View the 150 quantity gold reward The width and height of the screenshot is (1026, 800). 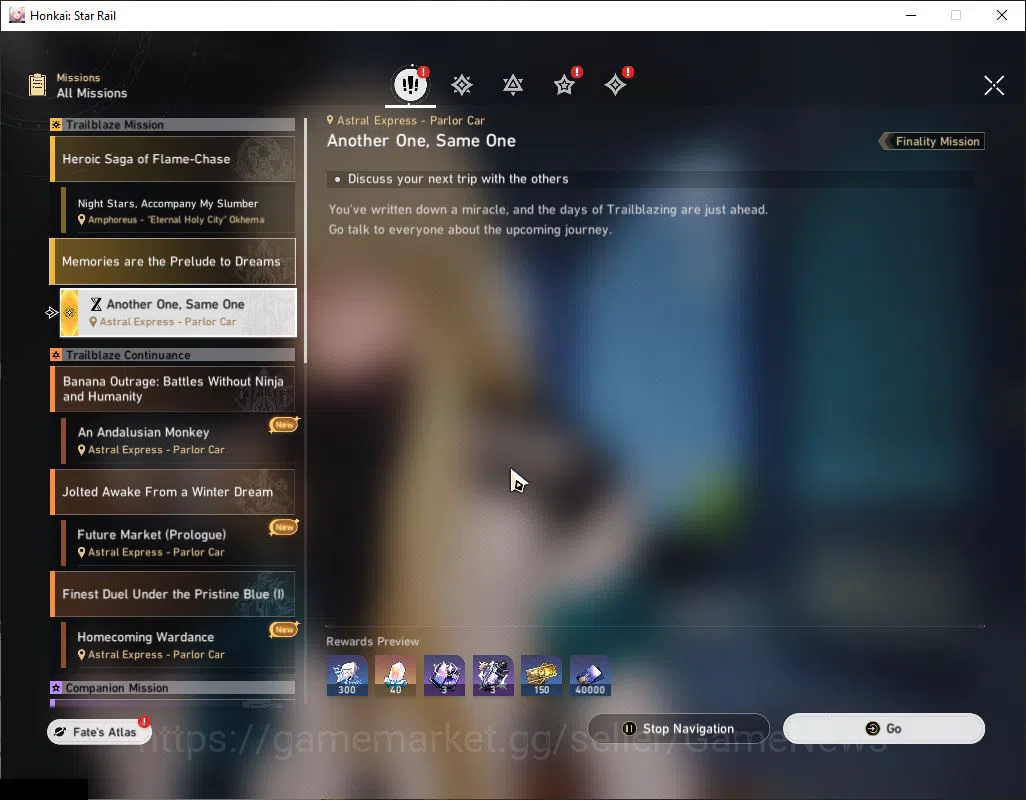click(x=541, y=676)
